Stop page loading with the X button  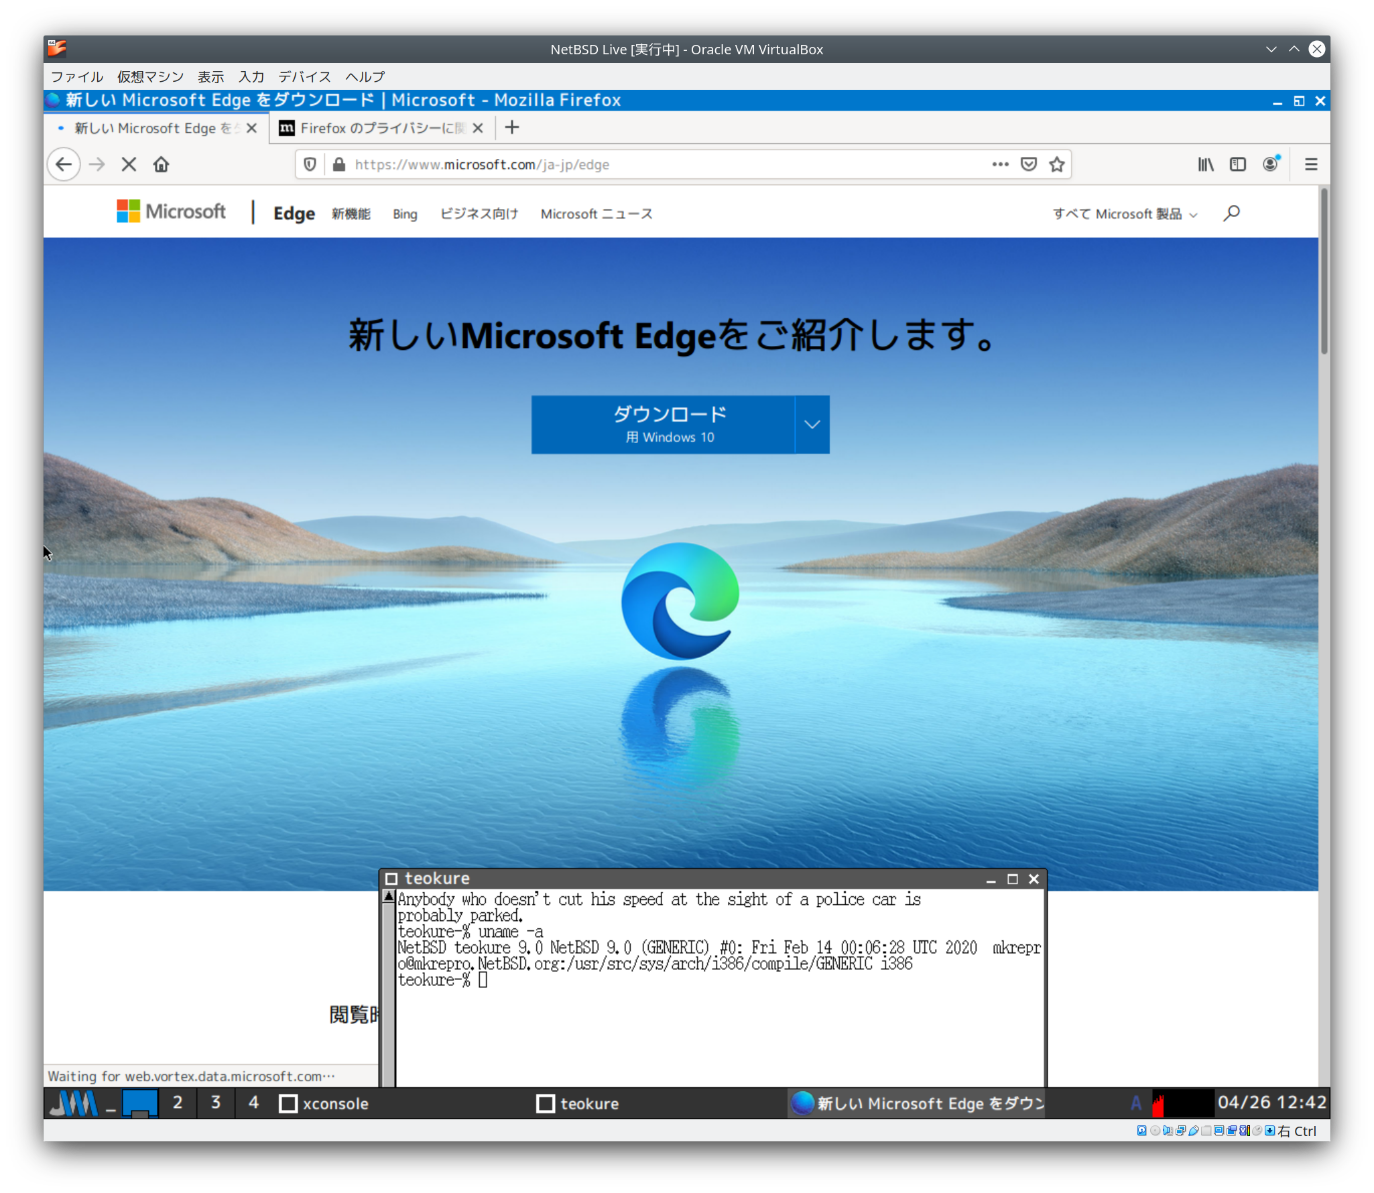pos(129,165)
